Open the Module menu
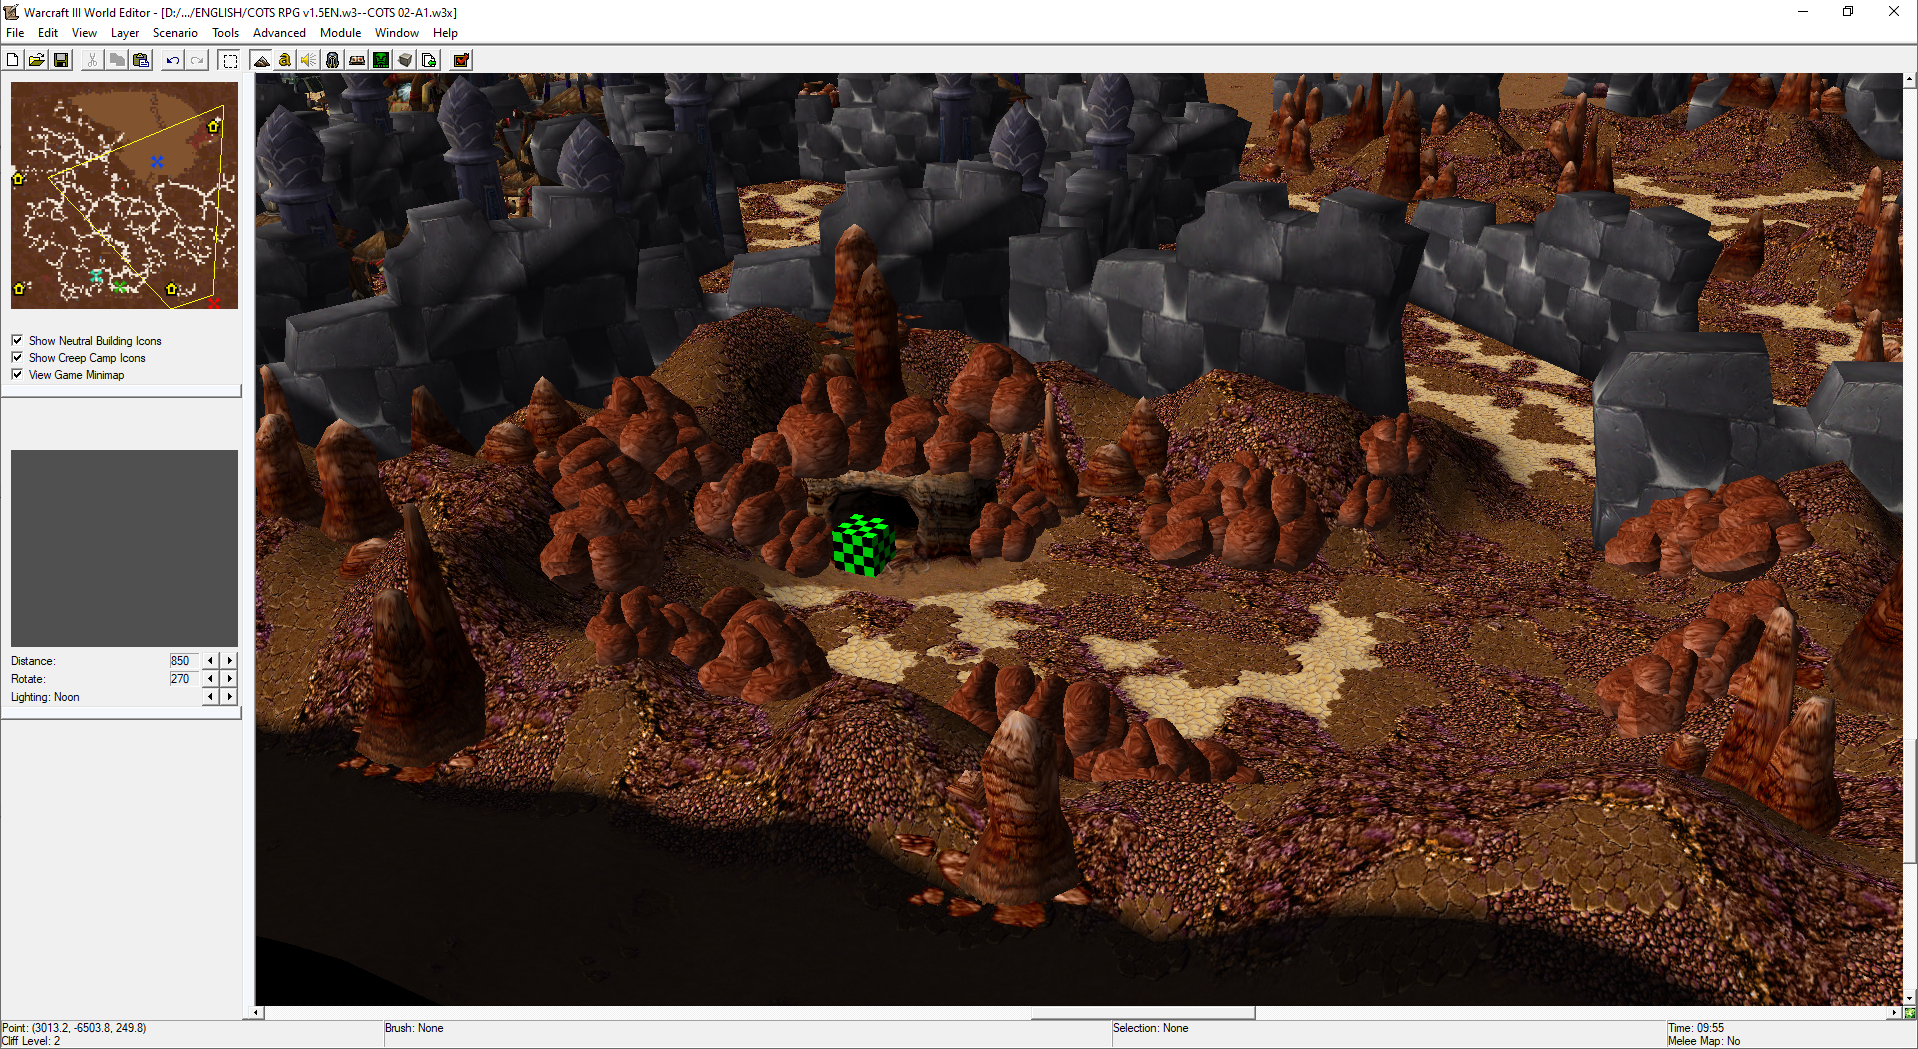Image resolution: width=1918 pixels, height=1049 pixels. pos(340,33)
